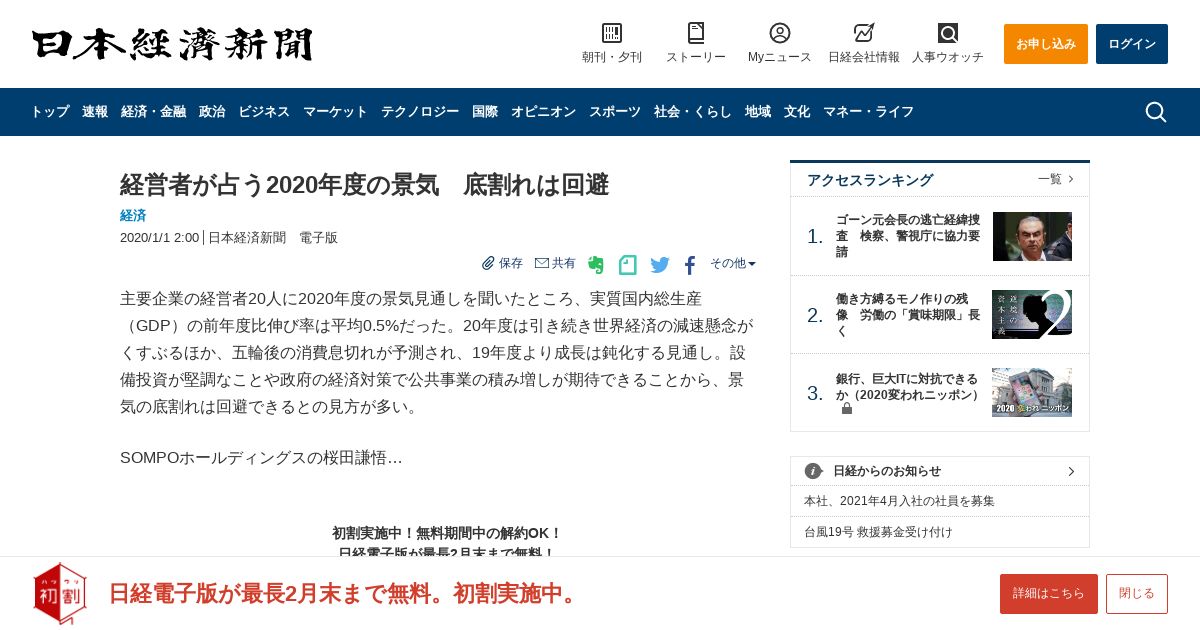Expand the その他 share dropdown
This screenshot has width=1200, height=630.
(x=733, y=263)
